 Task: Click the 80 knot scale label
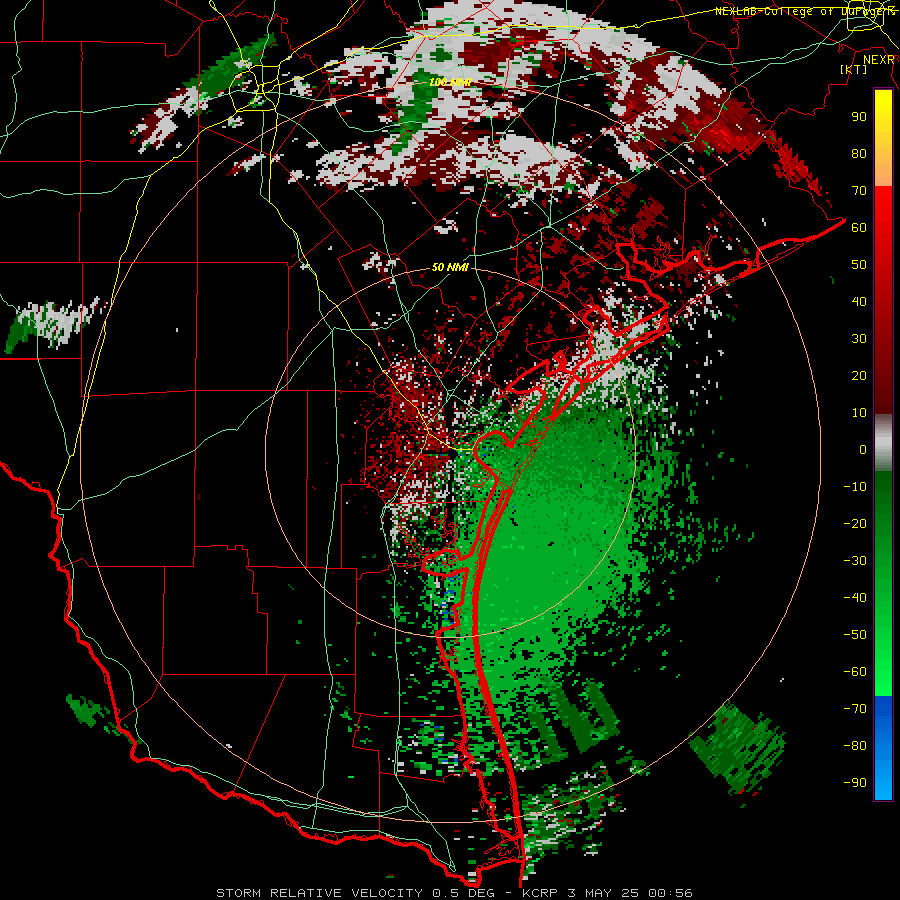click(859, 153)
